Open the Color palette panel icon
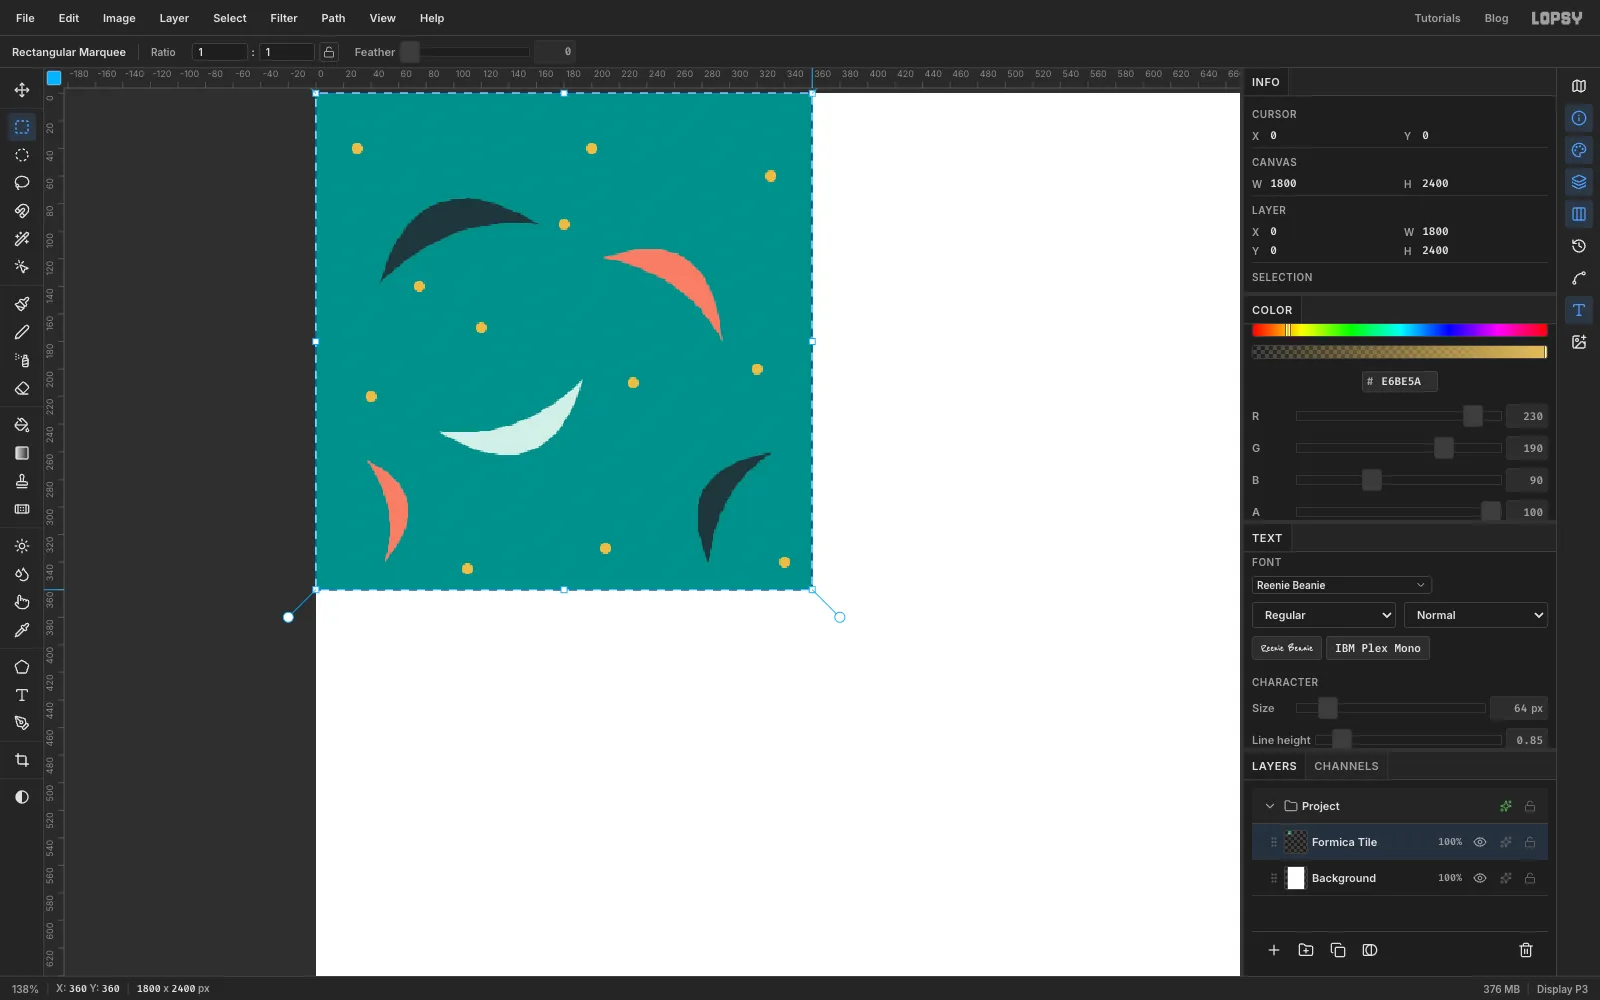 click(1579, 150)
